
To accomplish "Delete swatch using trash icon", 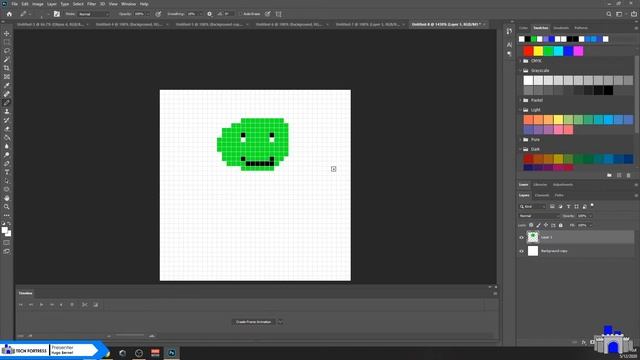I will 629,175.
